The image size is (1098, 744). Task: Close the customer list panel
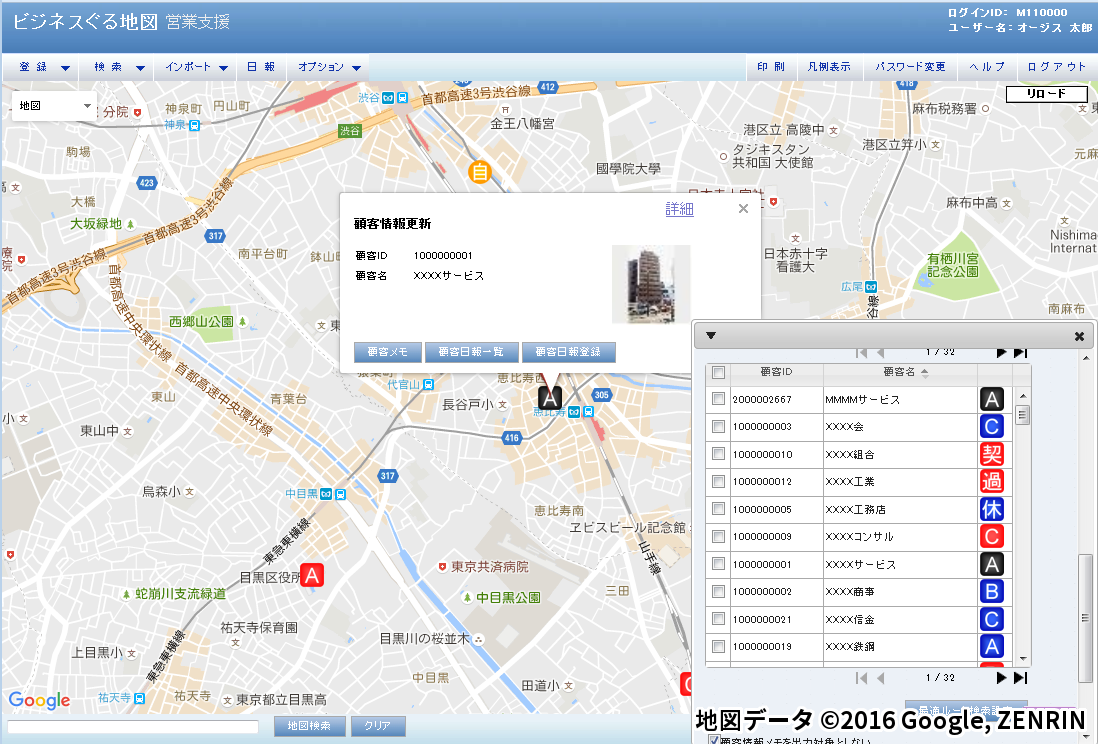point(1079,336)
